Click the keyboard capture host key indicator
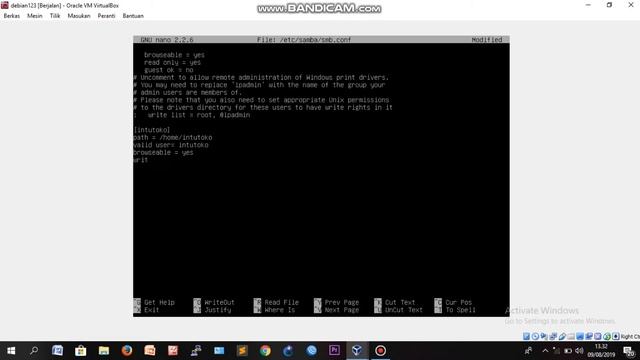Image resolution: width=640 pixels, height=360 pixels. pos(616,336)
